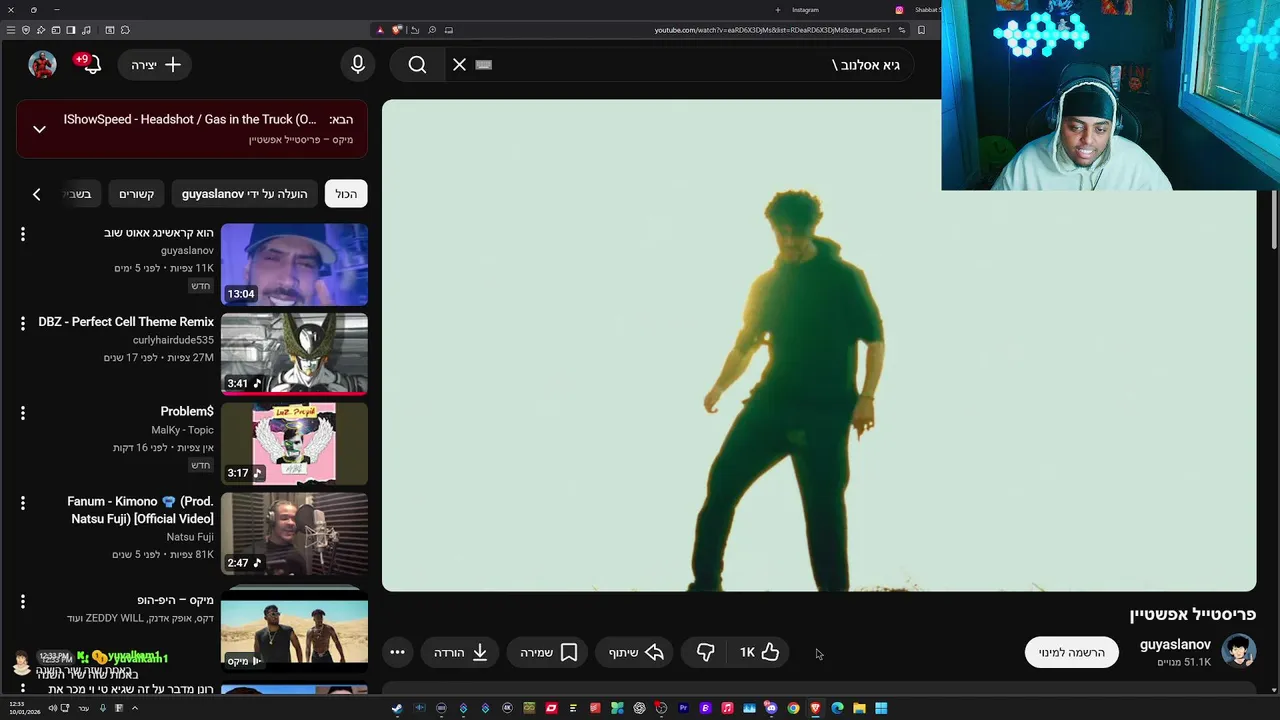The height and width of the screenshot is (720, 1280).
Task: Open Premiere Pro from the taskbar
Action: click(683, 708)
